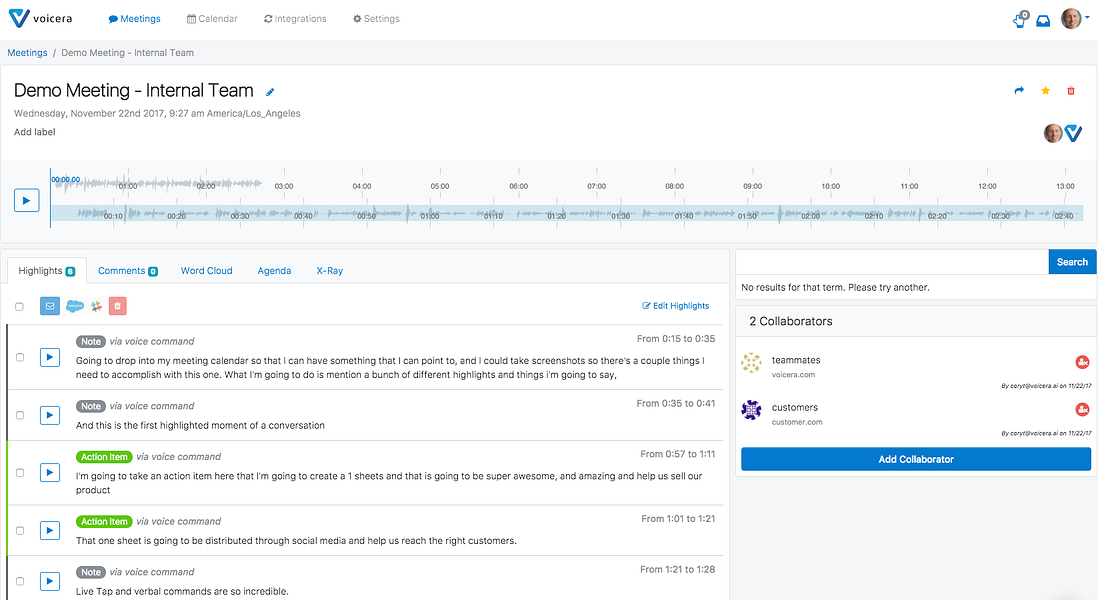Open the Integrations nav item
Screen dimensions: 1098x600
295,19
